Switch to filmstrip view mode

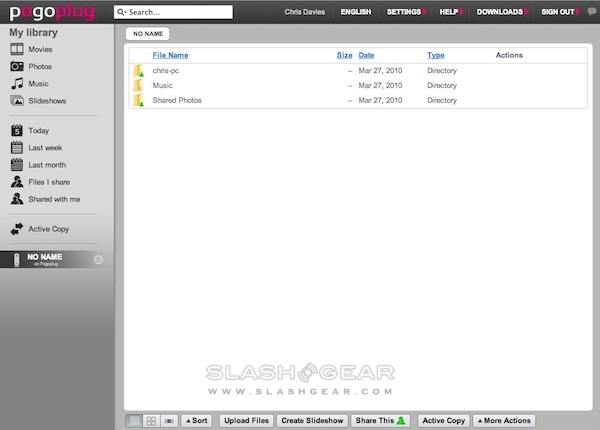[169, 421]
